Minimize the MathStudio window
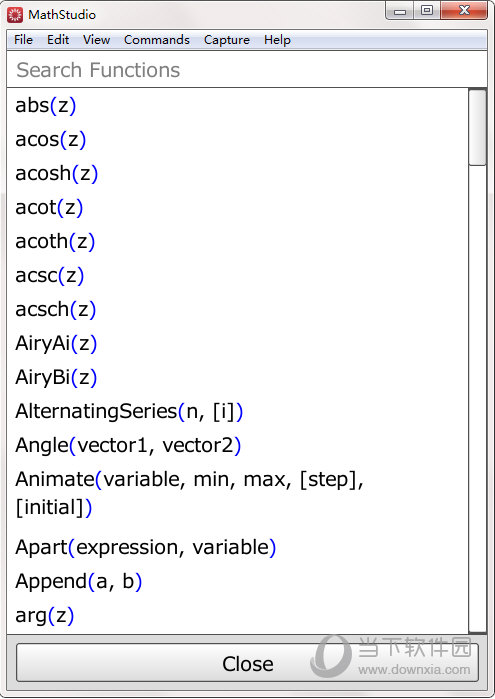 (400, 11)
